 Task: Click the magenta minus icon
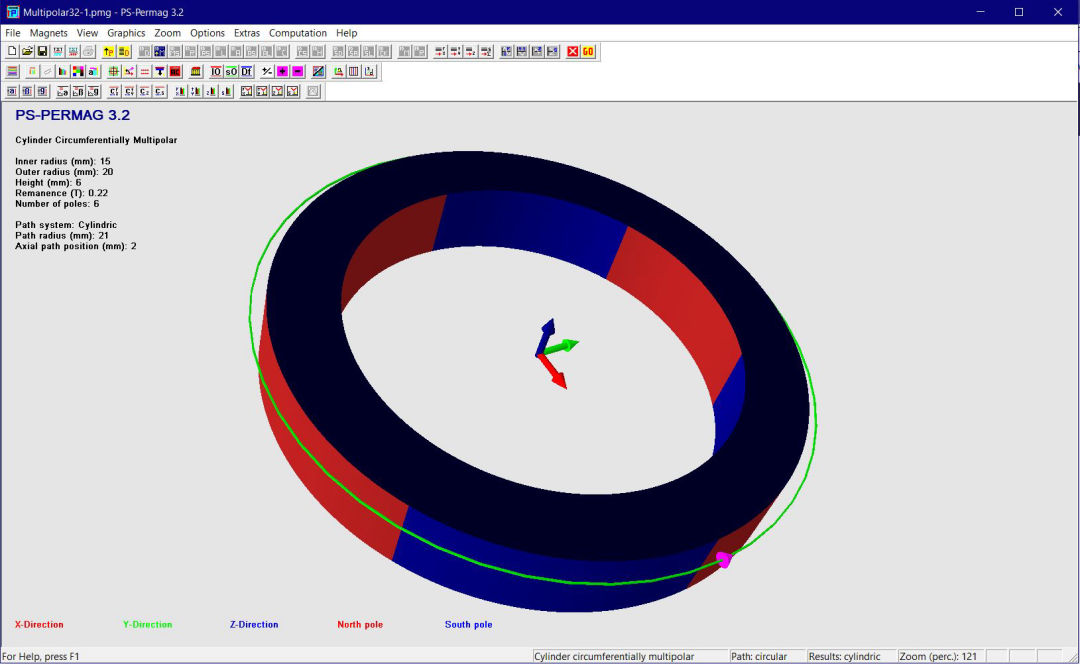297,71
